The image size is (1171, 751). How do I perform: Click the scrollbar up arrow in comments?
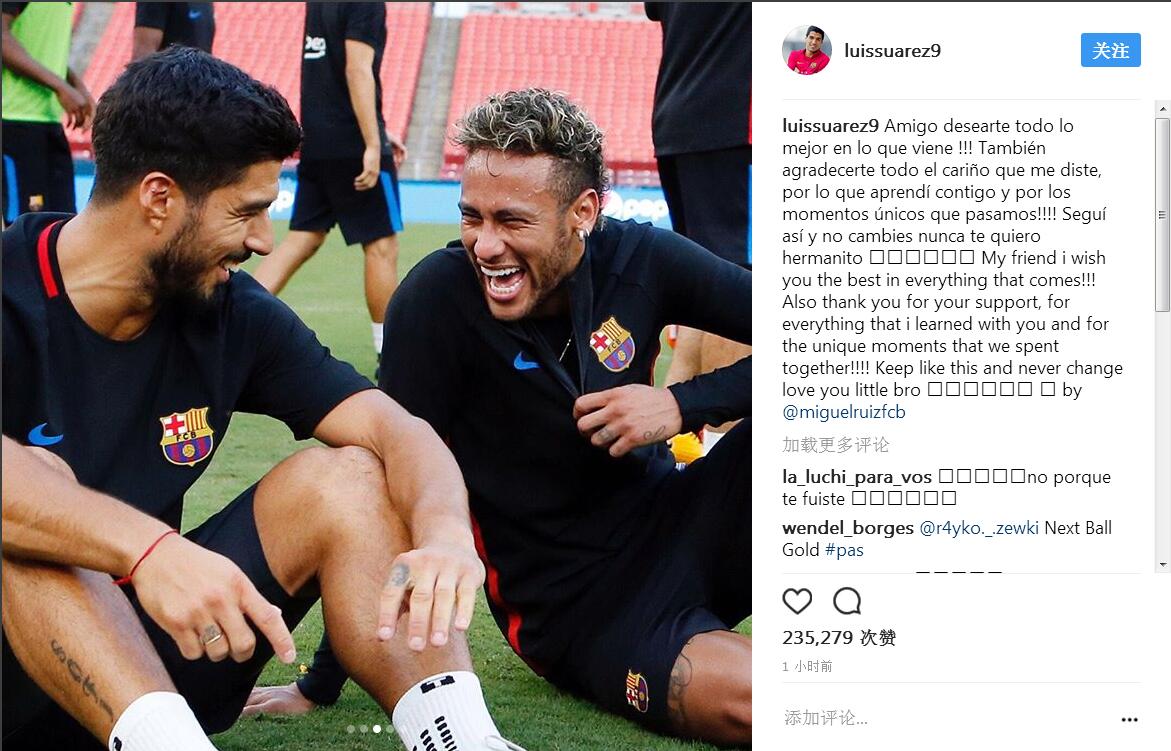click(1162, 109)
